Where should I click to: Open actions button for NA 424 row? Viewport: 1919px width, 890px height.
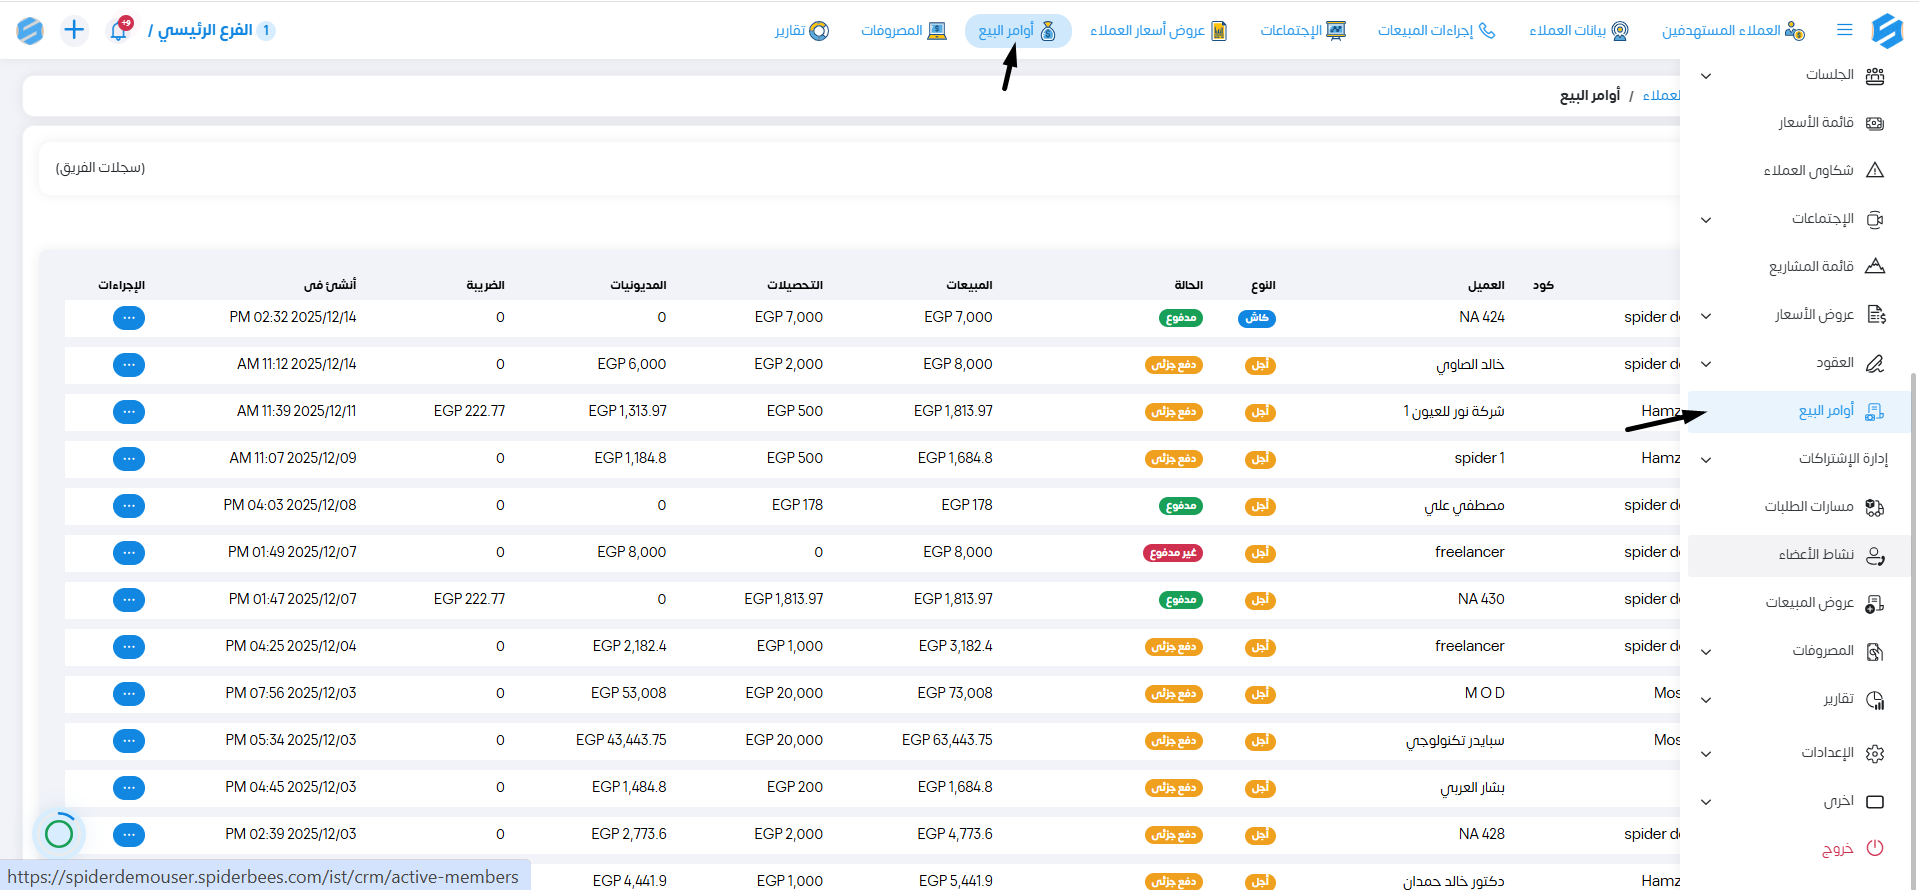pyautogui.click(x=129, y=318)
